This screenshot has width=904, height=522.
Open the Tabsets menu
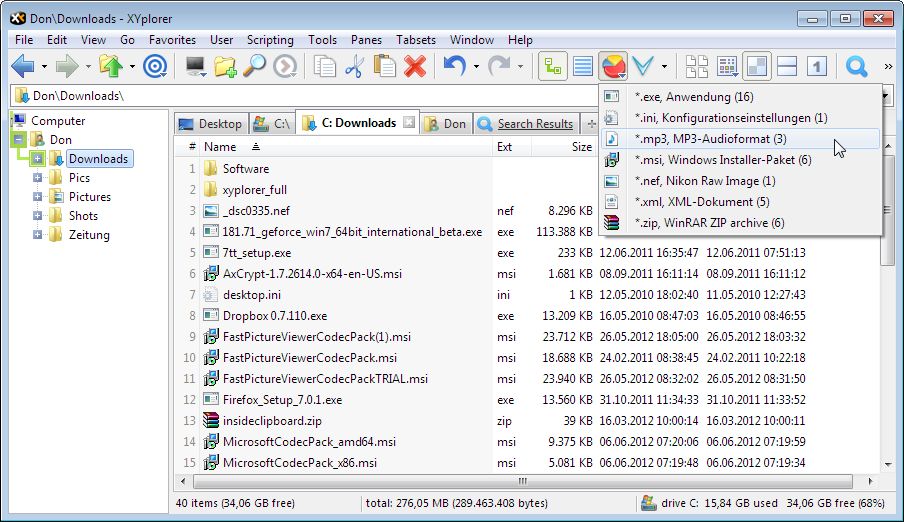coord(416,40)
